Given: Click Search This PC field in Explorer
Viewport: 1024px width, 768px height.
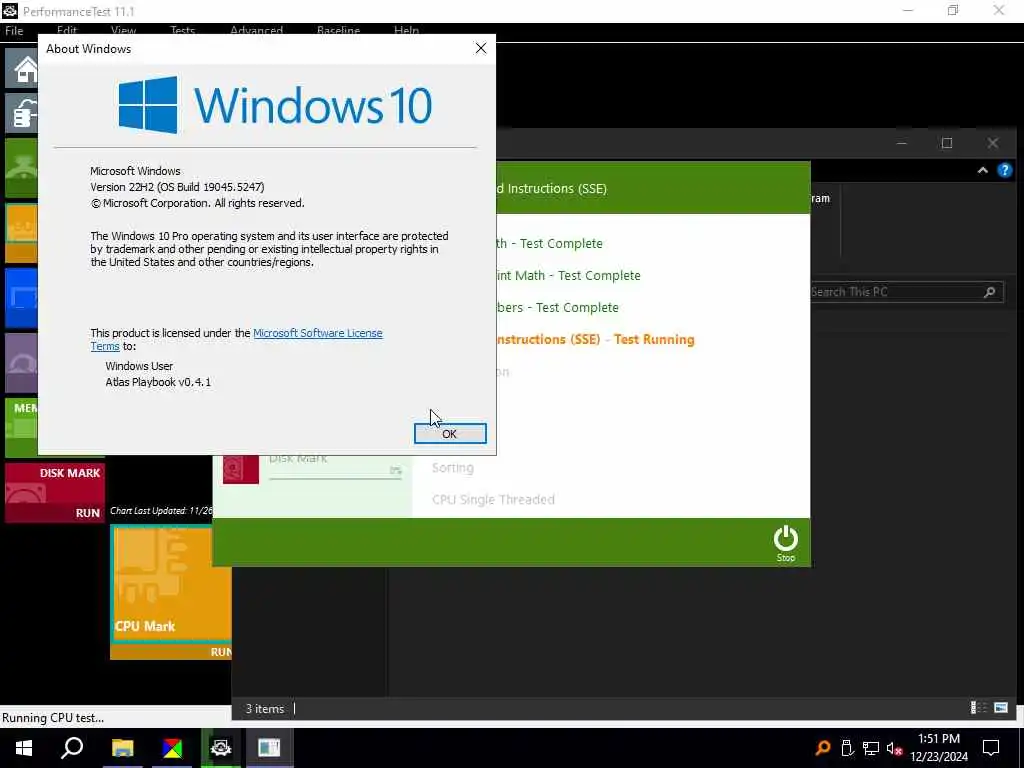Looking at the screenshot, I should click(x=906, y=292).
